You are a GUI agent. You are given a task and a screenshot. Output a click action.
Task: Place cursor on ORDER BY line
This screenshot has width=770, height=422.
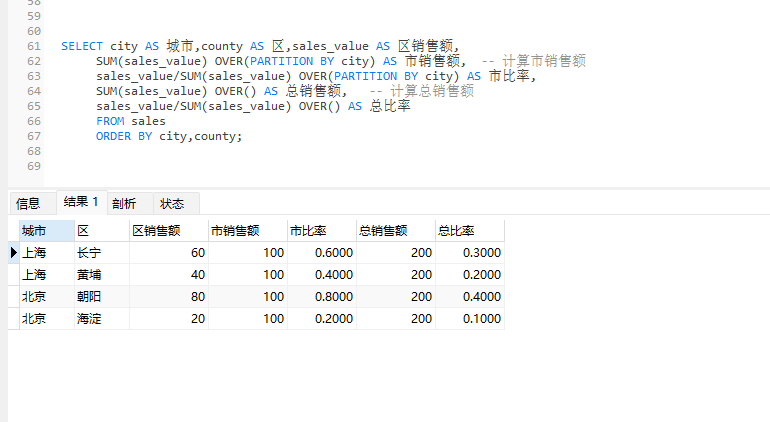pyautogui.click(x=169, y=137)
